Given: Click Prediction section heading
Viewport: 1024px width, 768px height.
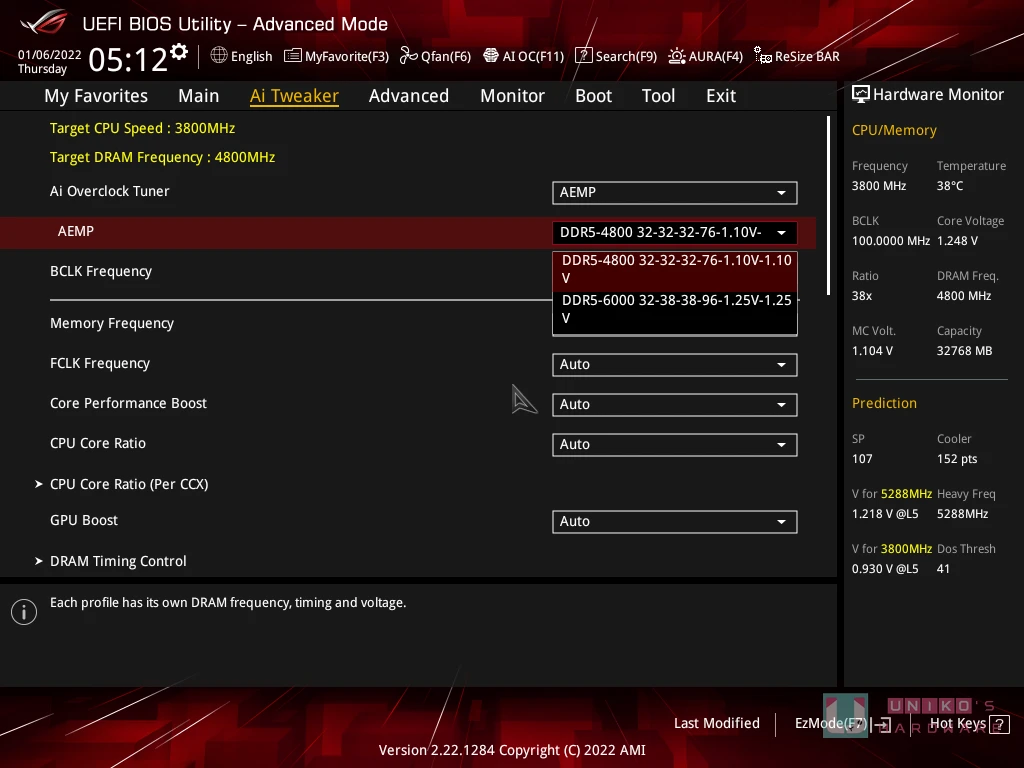Looking at the screenshot, I should pos(884,403).
